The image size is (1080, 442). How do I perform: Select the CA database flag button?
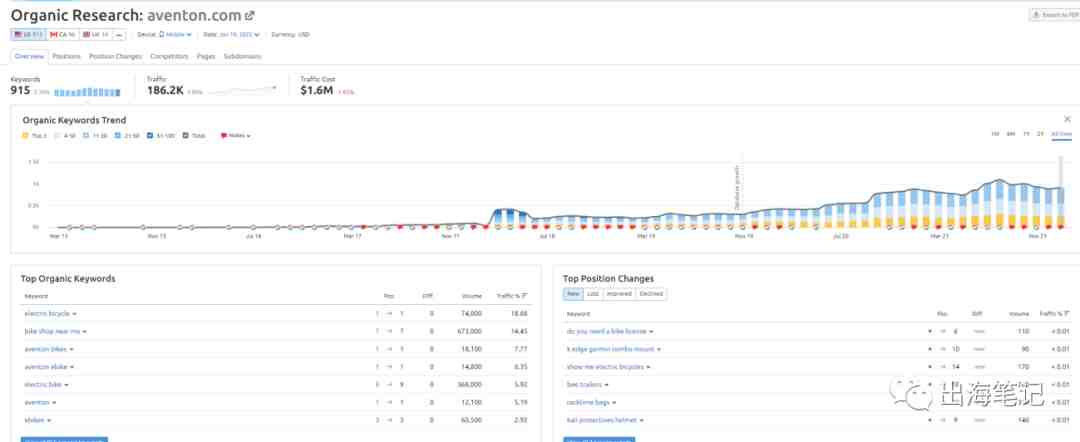(63, 34)
